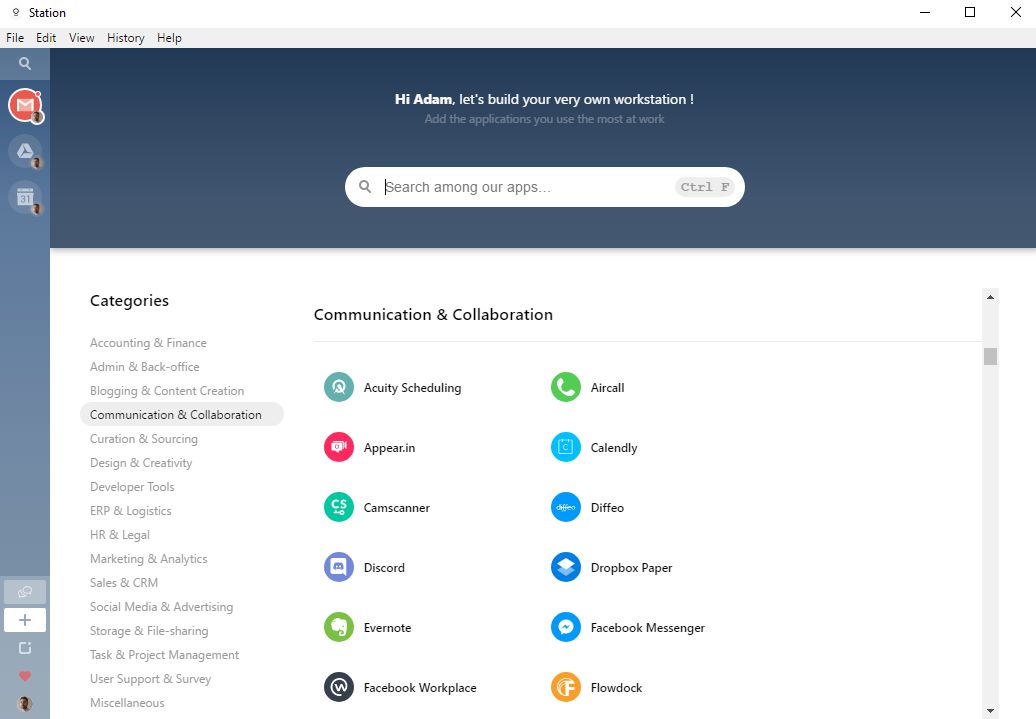Click the Acuity Scheduling app icon
This screenshot has width=1036, height=719.
(x=339, y=387)
